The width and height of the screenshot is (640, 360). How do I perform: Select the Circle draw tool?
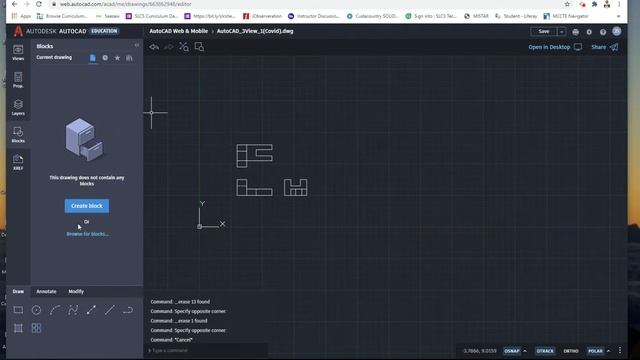(x=36, y=310)
